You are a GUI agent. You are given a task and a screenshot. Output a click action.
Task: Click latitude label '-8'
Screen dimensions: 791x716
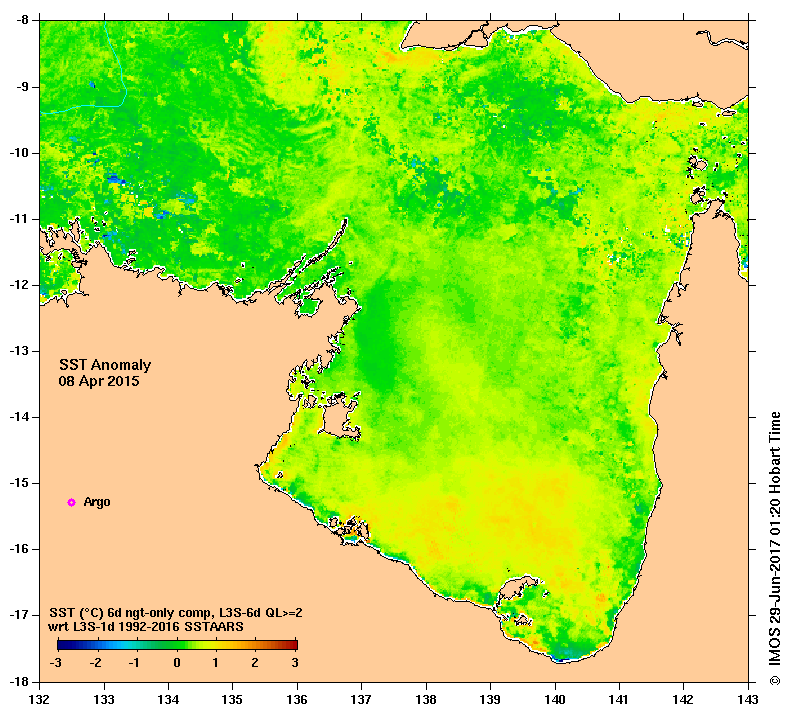23,21
